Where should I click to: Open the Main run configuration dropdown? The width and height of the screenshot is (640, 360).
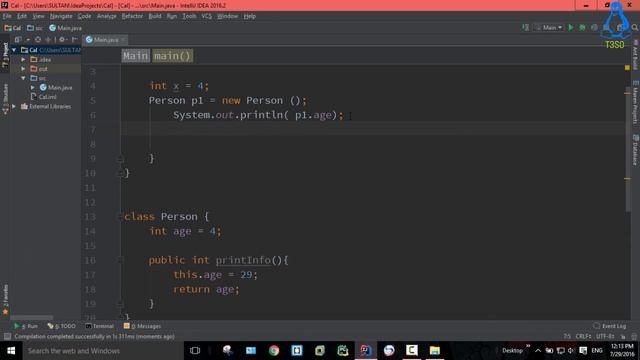click(549, 27)
